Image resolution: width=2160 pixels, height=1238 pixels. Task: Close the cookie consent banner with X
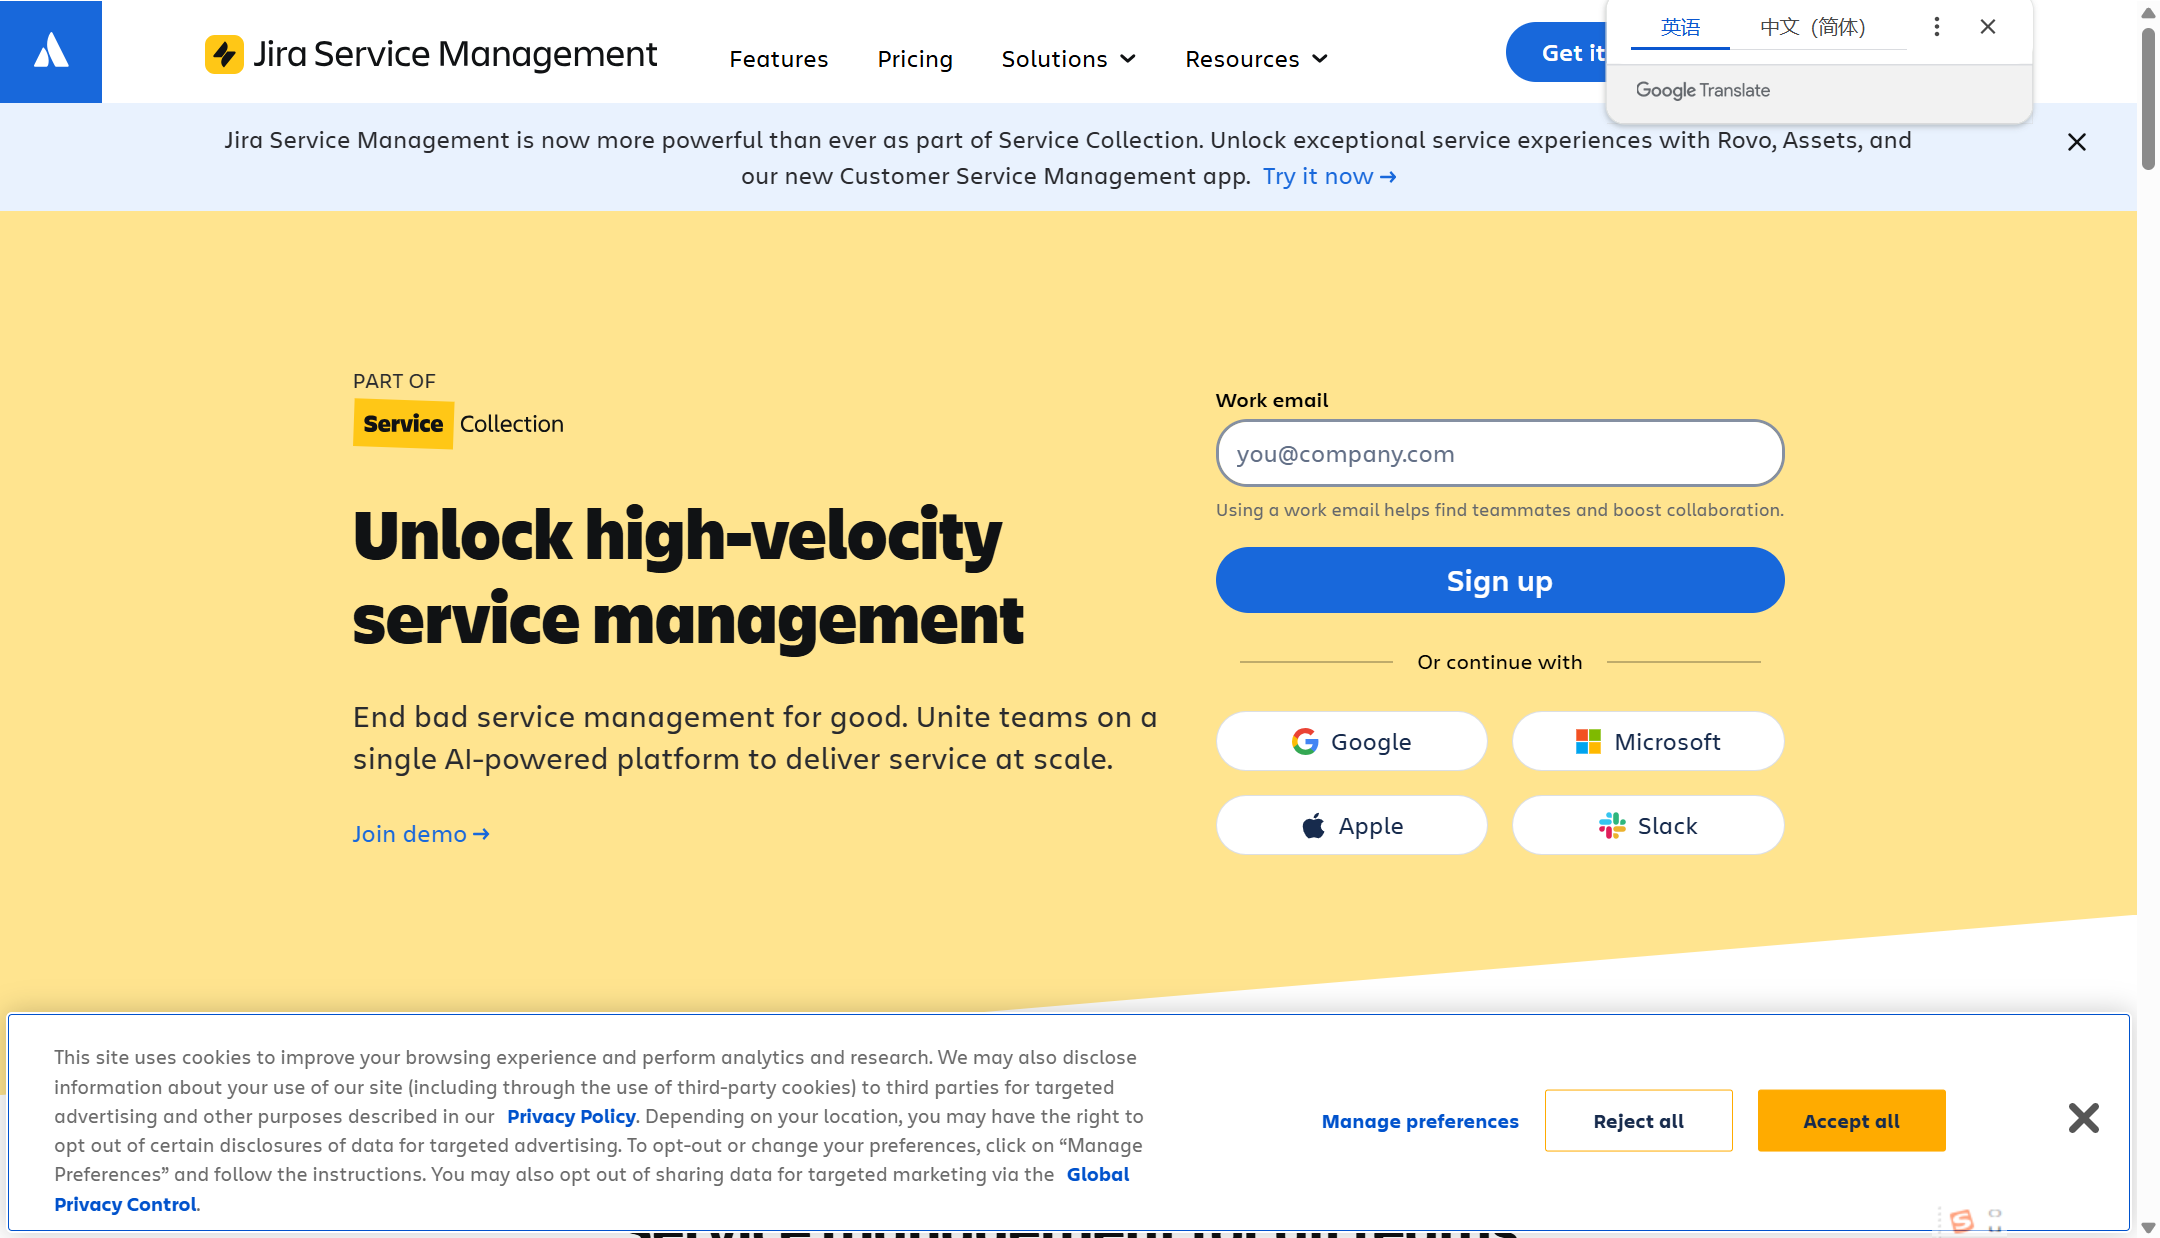[x=2083, y=1117]
